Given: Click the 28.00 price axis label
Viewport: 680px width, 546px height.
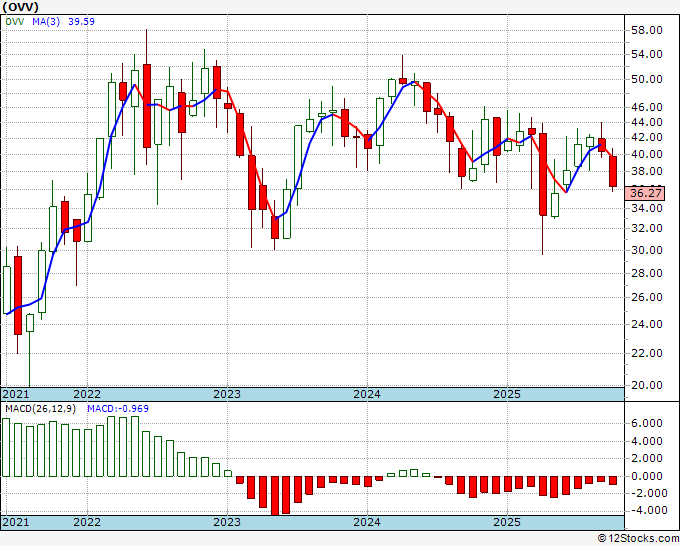Looking at the screenshot, I should pyautogui.click(x=647, y=273).
